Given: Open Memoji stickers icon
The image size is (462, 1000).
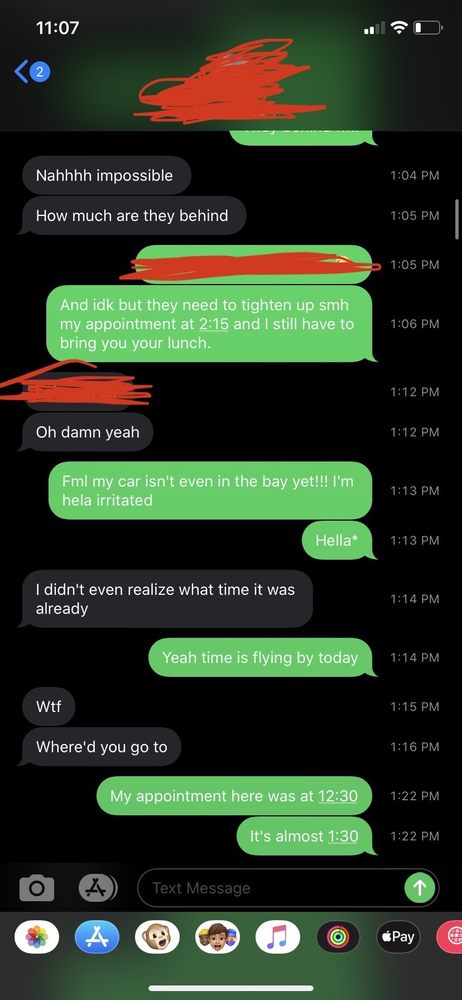Looking at the screenshot, I should tap(218, 937).
